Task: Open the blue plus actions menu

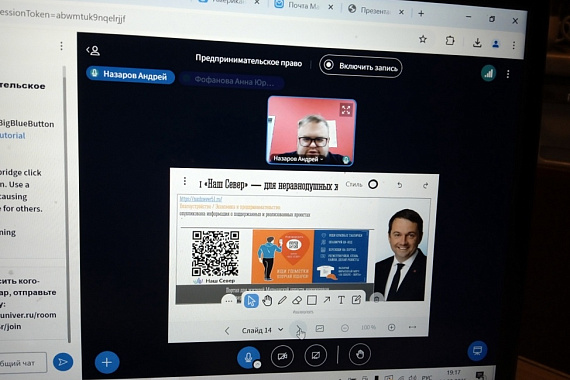Action: point(107,362)
